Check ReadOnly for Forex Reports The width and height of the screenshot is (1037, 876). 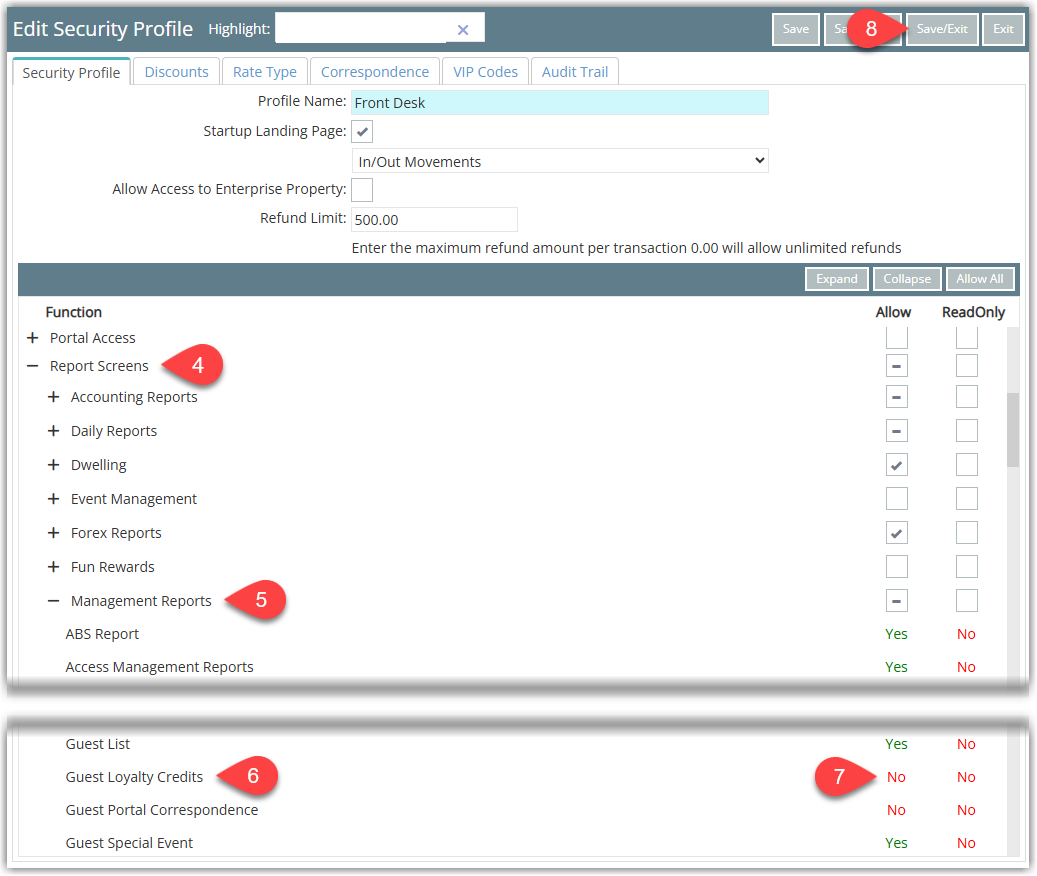(x=967, y=533)
